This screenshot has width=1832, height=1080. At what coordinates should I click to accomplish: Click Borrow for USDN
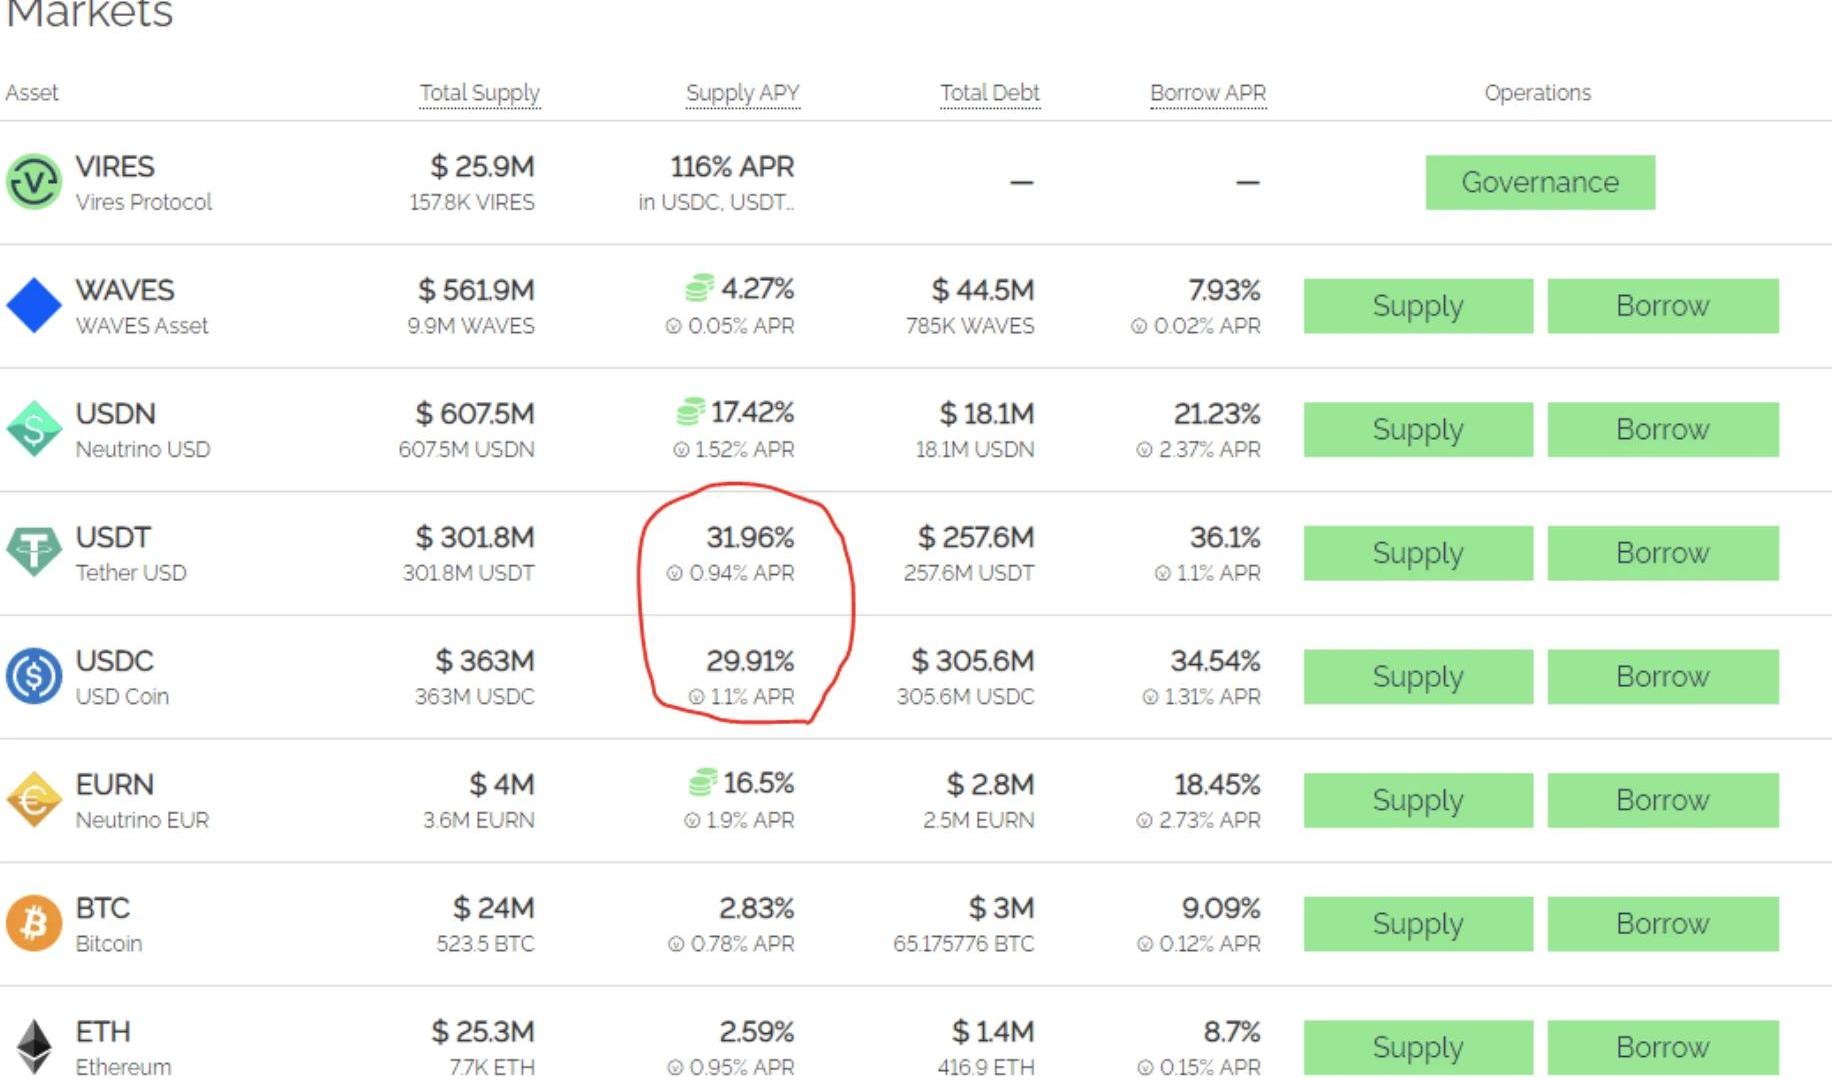[x=1663, y=429]
